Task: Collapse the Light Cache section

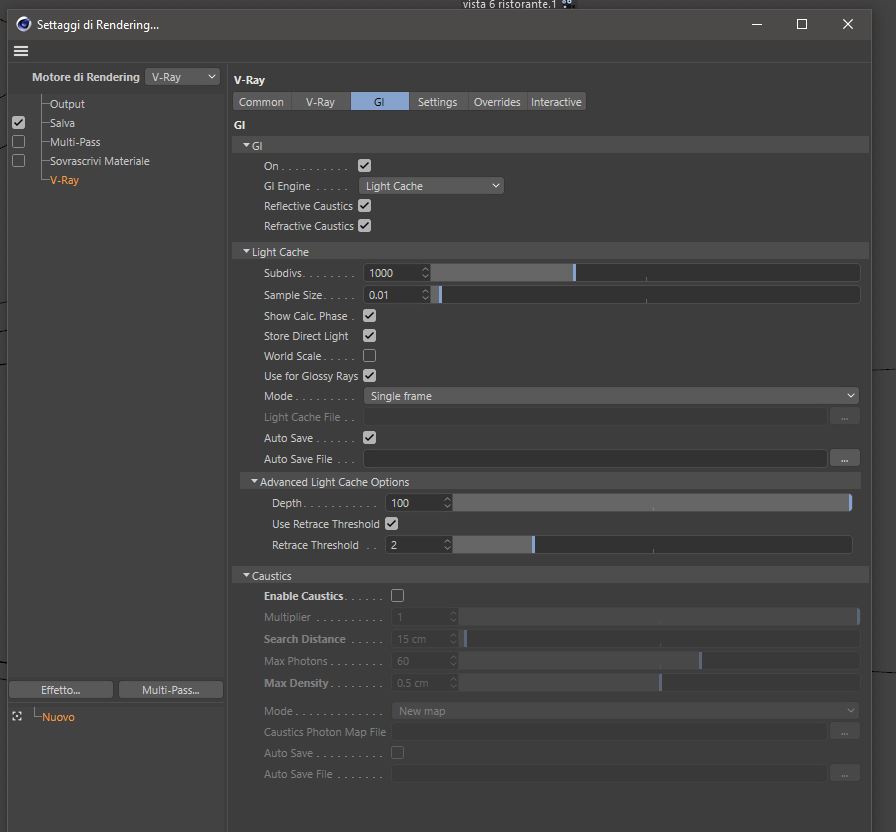Action: tap(246, 251)
